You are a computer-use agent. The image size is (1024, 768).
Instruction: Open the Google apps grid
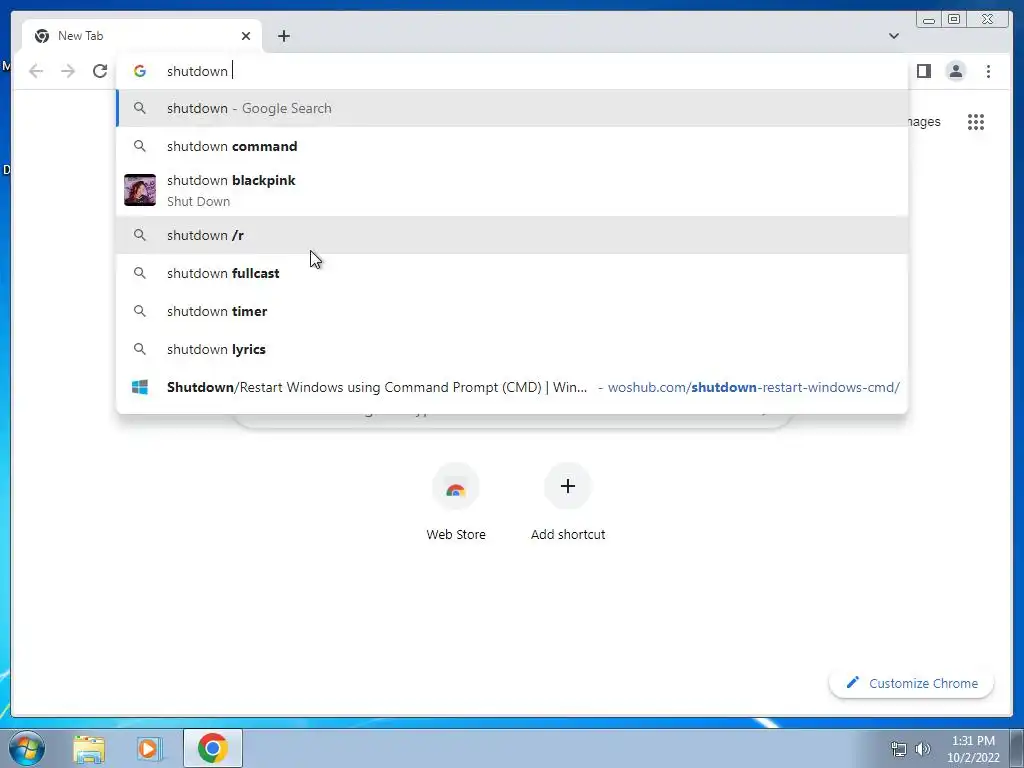[x=976, y=122]
